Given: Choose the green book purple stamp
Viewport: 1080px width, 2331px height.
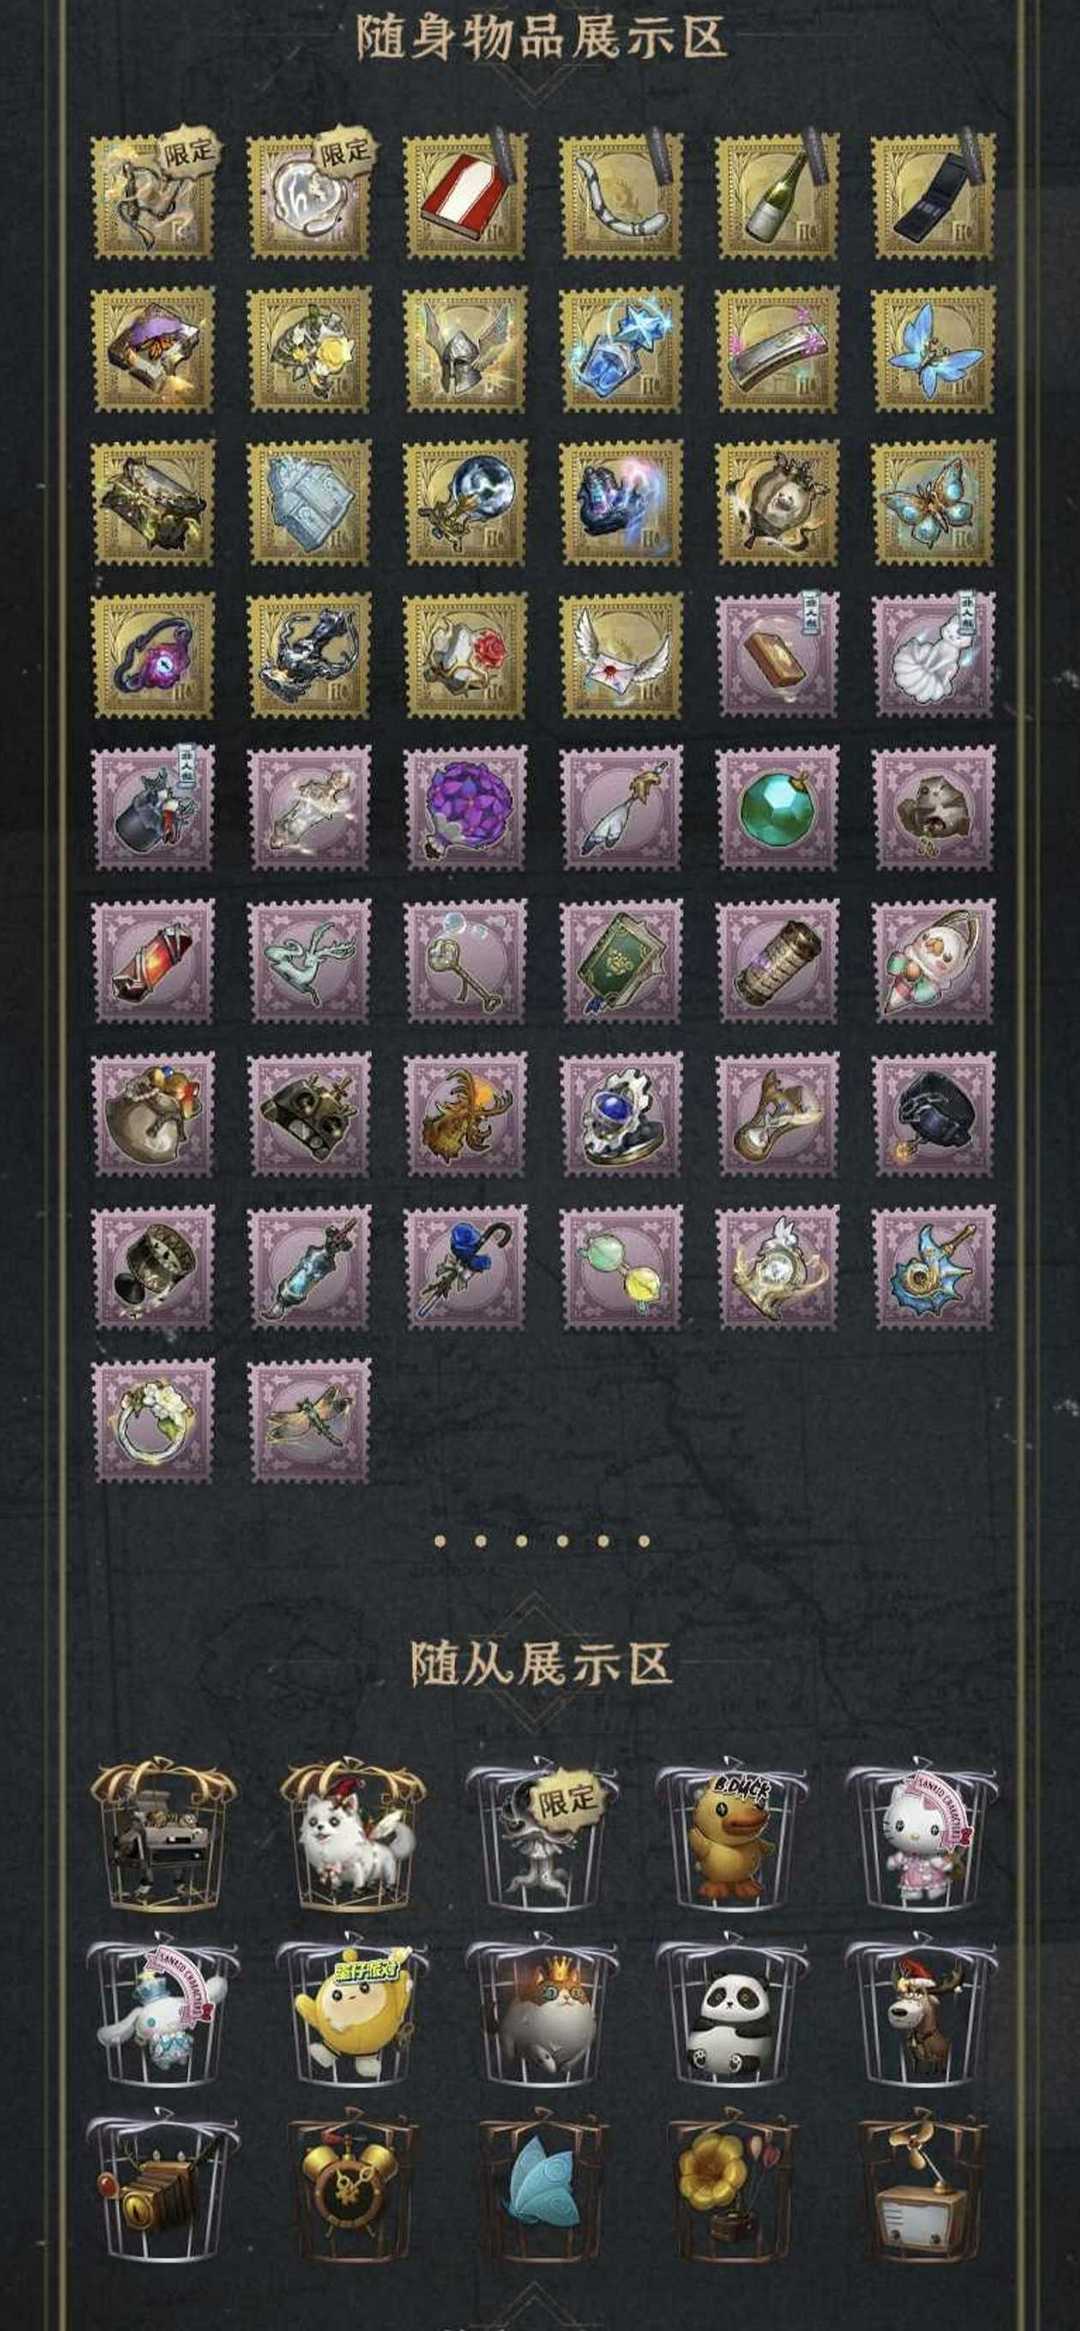Looking at the screenshot, I should coord(622,961).
